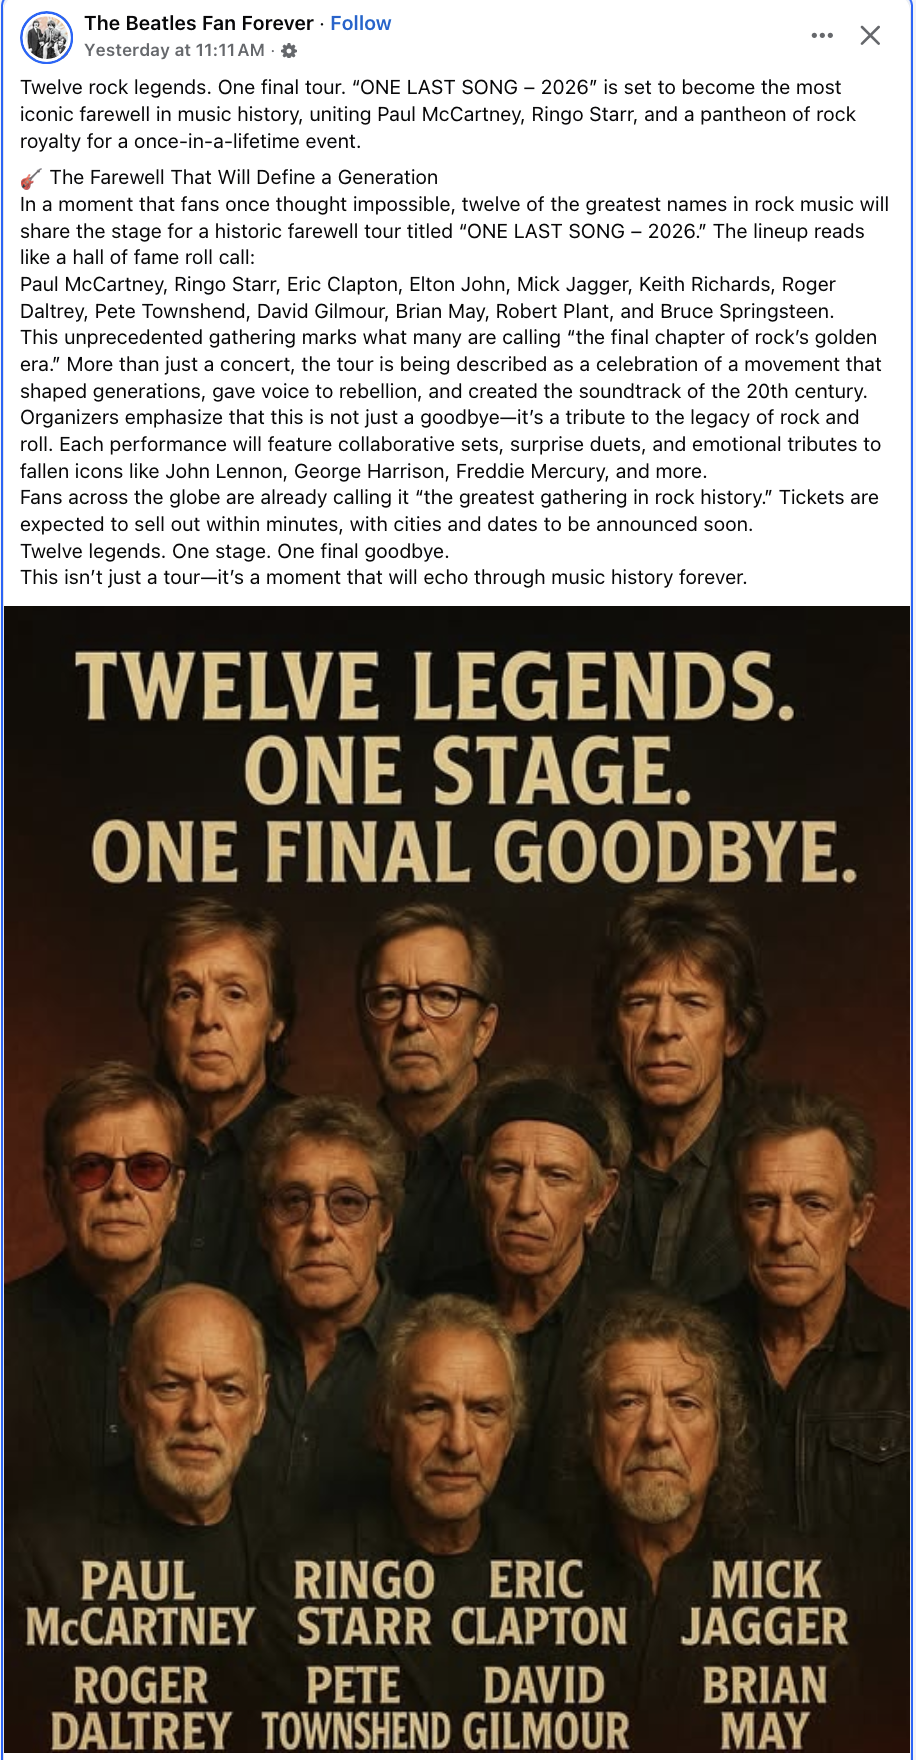Click the guitar emoji in the post
The height and width of the screenshot is (1760, 916).
[x=31, y=178]
